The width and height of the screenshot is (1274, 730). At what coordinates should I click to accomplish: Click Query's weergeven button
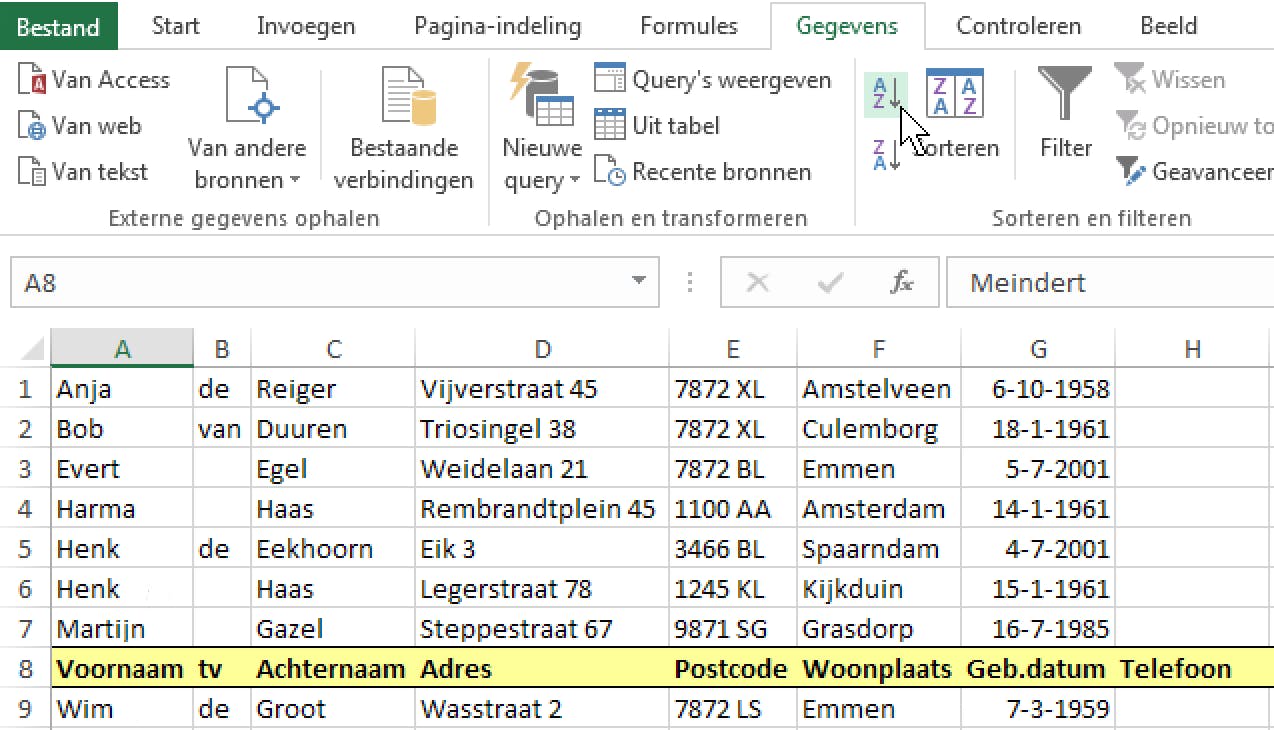pos(713,80)
